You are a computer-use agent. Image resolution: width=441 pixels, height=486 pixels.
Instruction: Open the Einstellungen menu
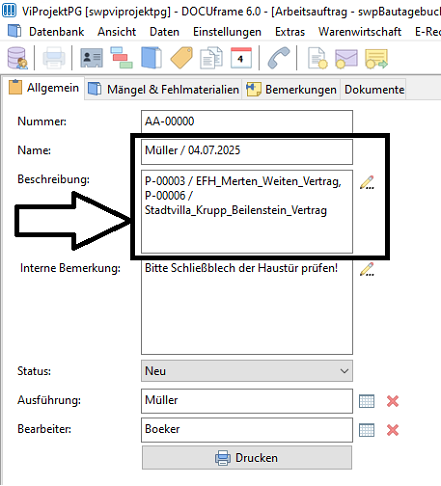(227, 32)
